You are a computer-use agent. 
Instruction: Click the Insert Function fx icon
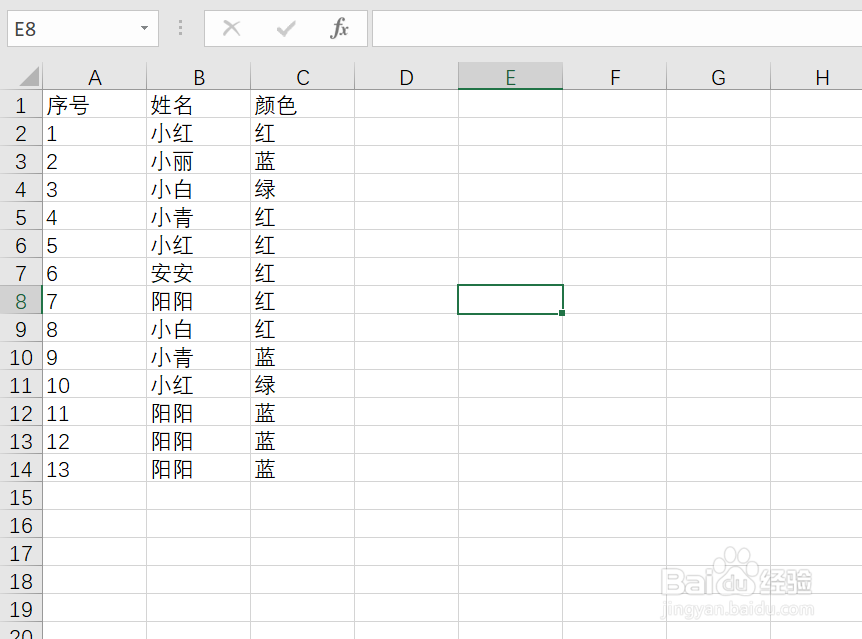tap(339, 28)
